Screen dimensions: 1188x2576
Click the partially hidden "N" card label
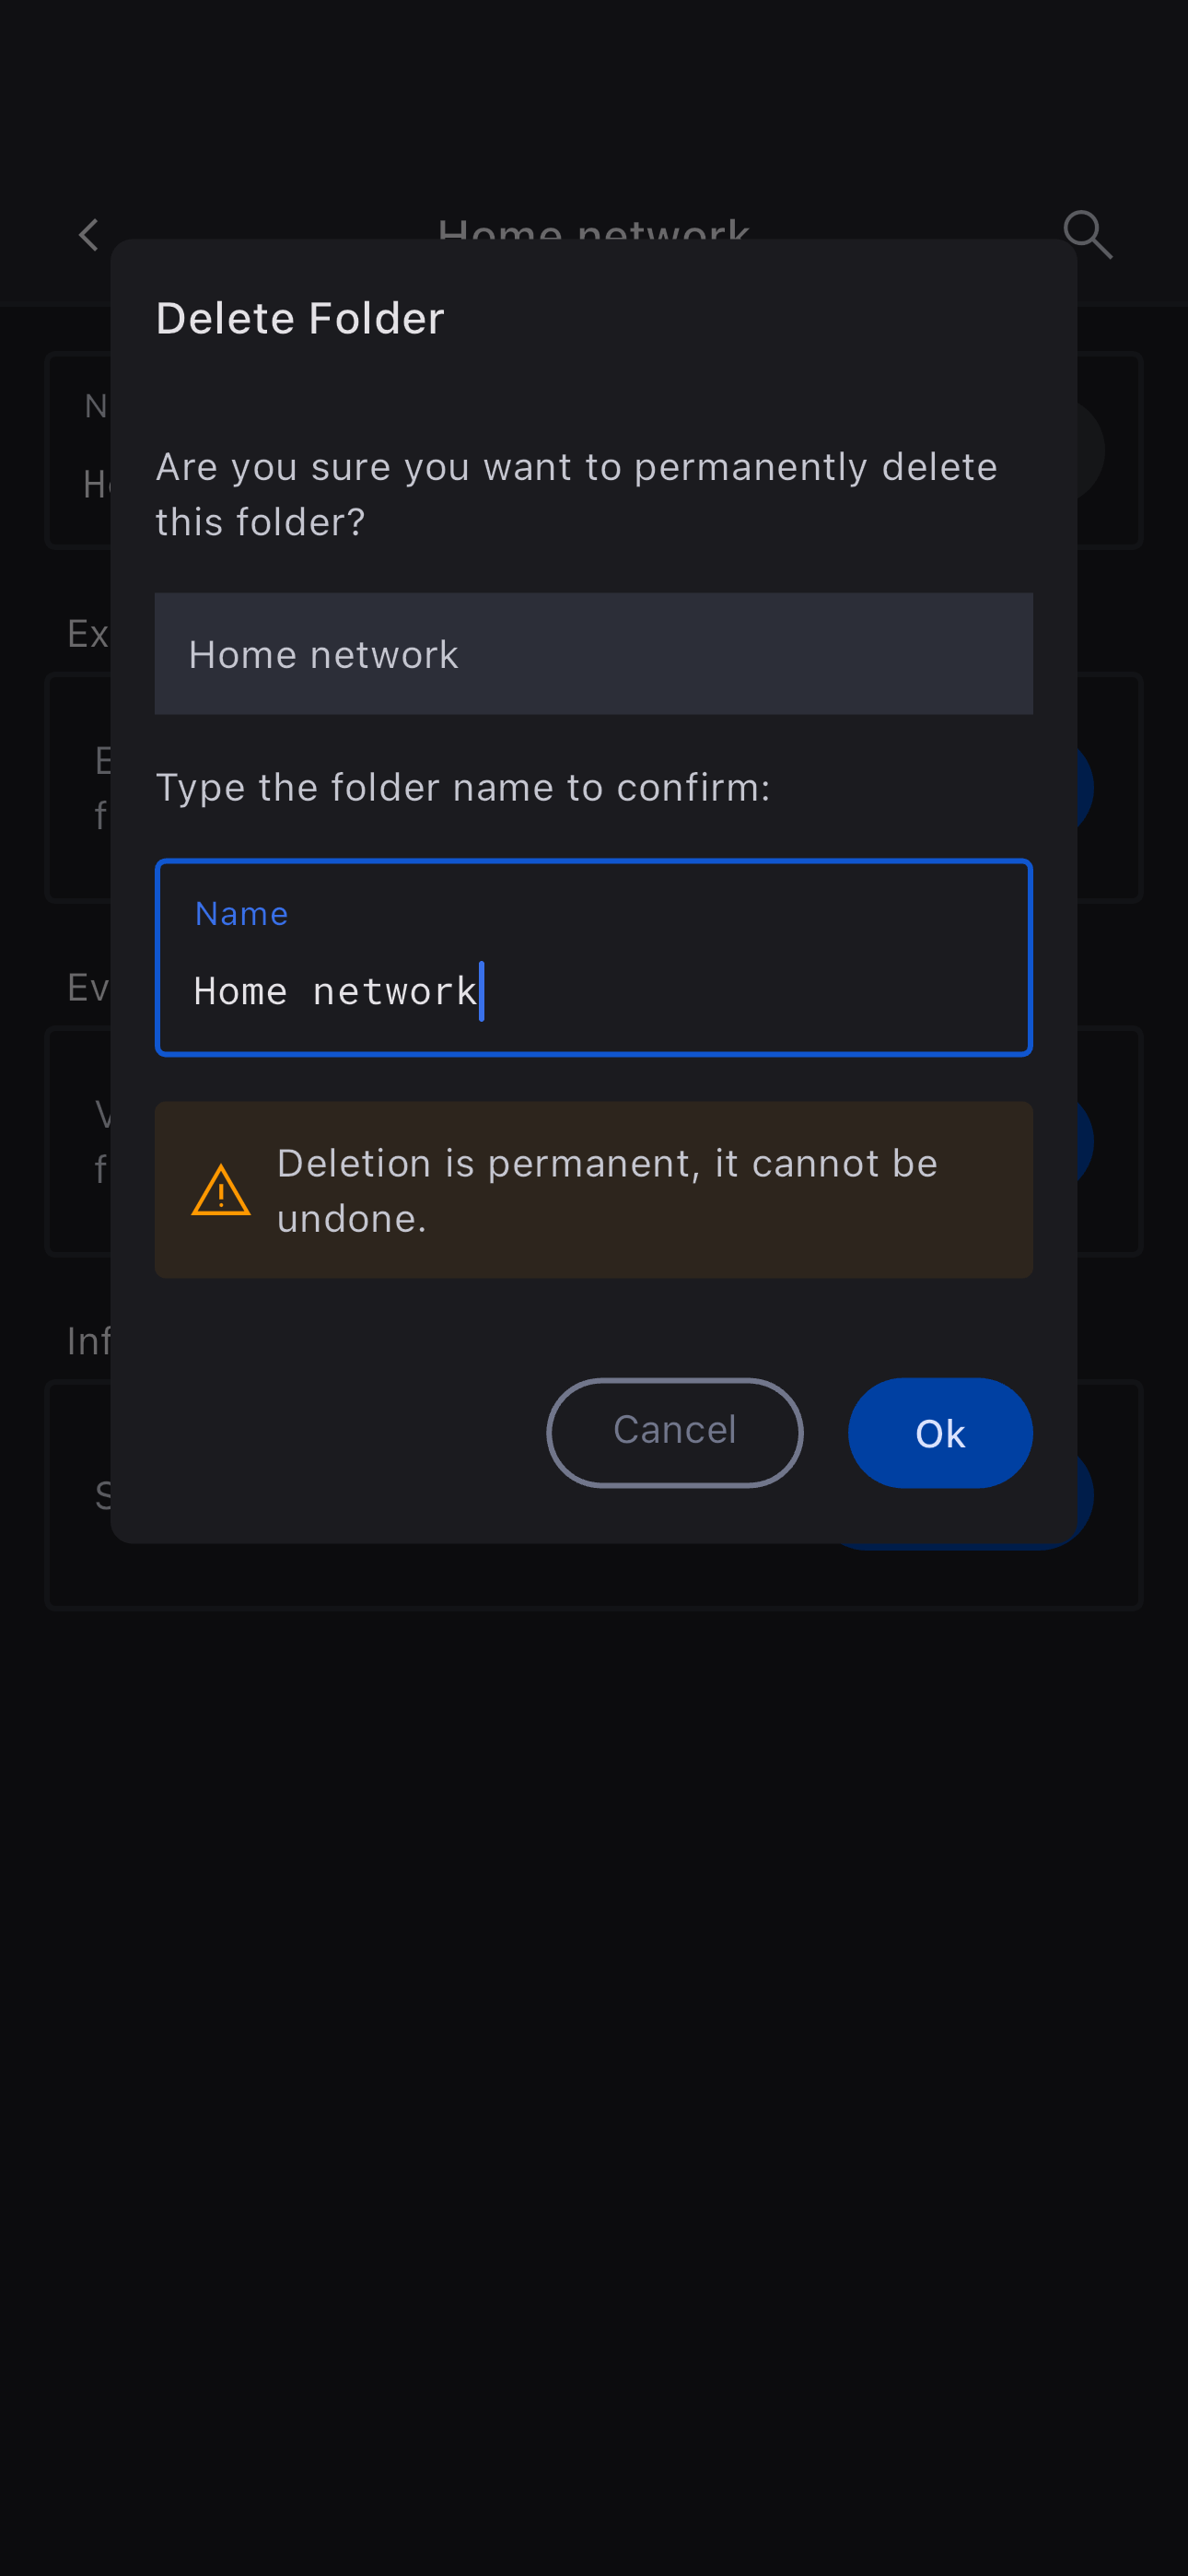point(95,407)
